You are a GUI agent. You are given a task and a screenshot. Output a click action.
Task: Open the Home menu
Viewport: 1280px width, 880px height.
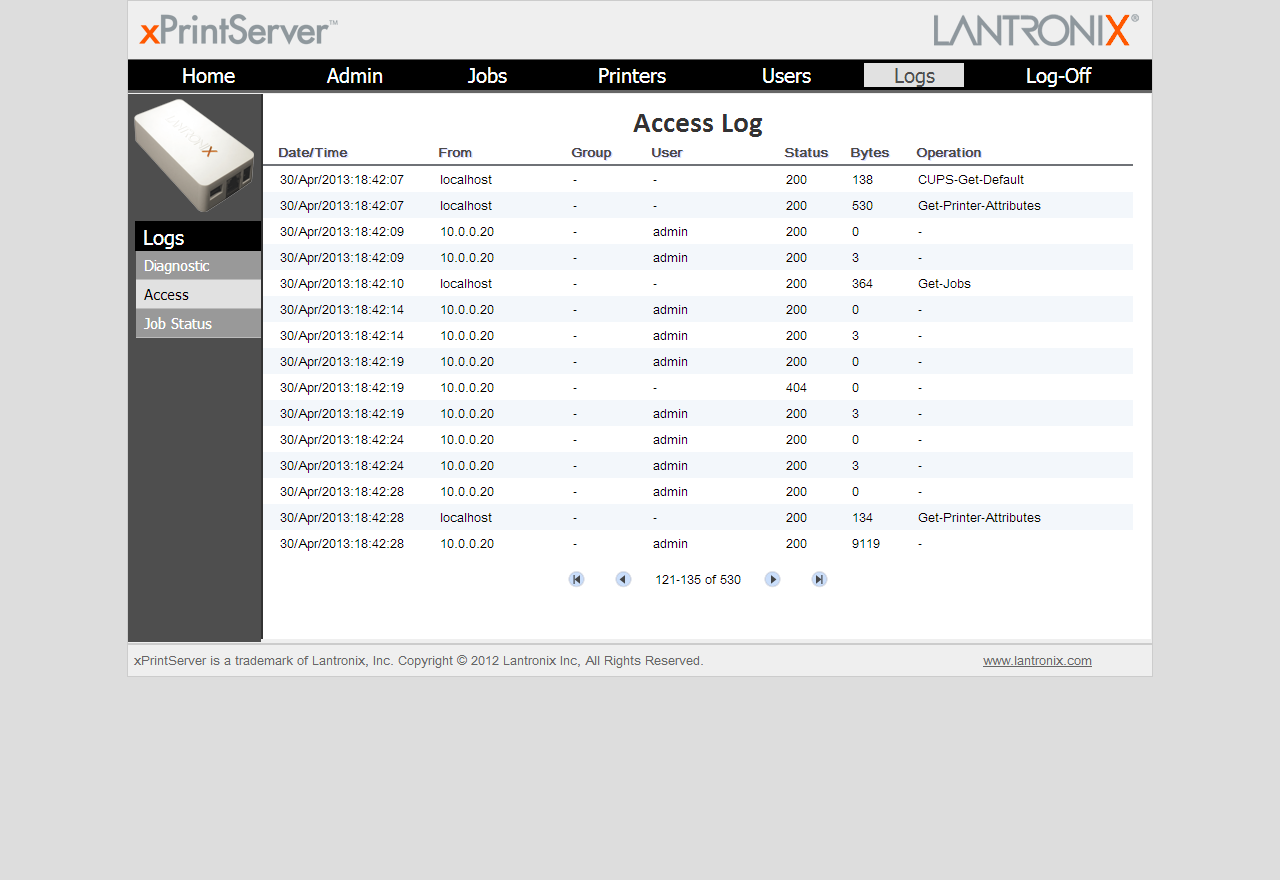click(208, 76)
